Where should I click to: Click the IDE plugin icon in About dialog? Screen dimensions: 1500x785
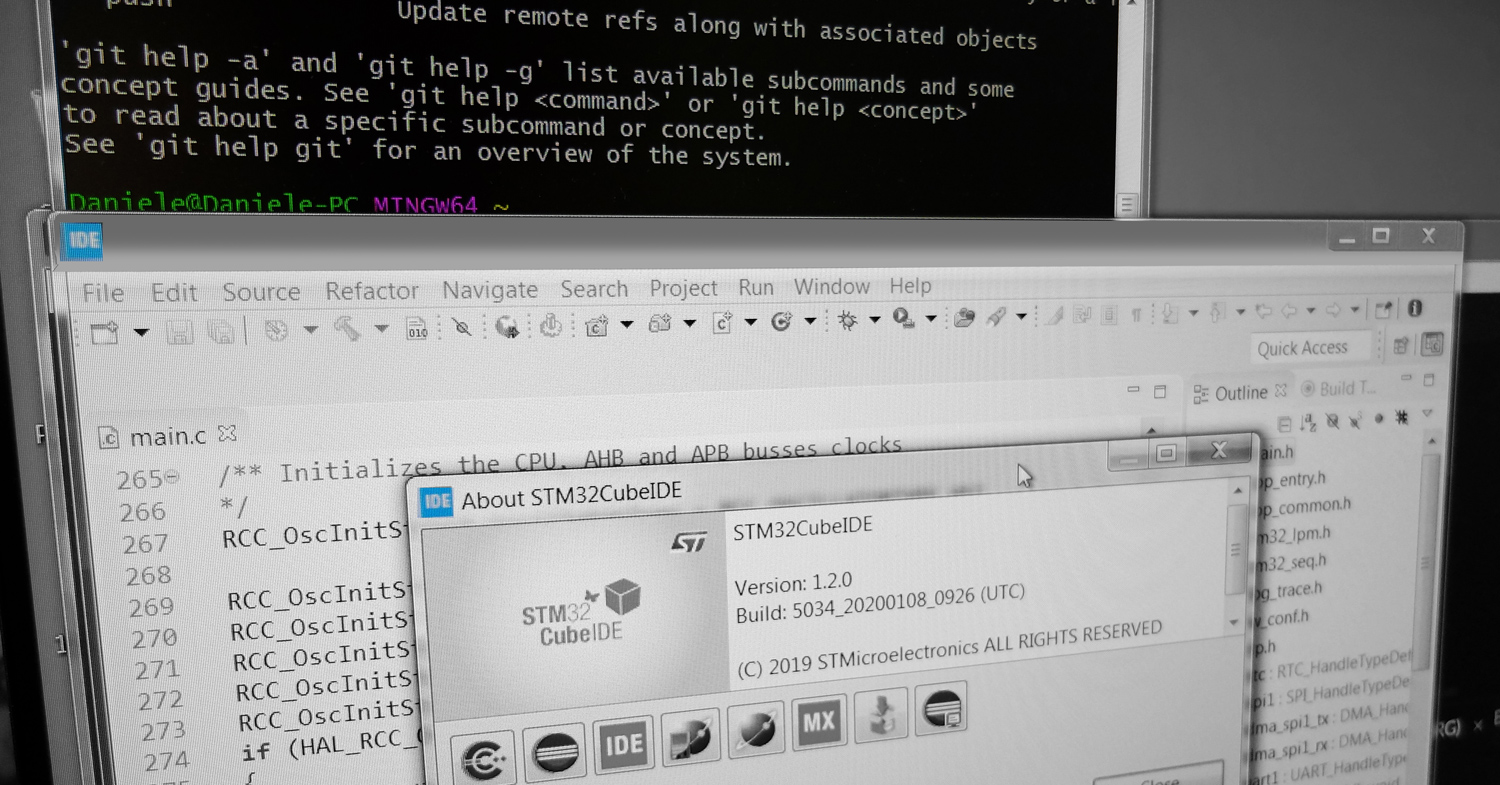(x=622, y=744)
